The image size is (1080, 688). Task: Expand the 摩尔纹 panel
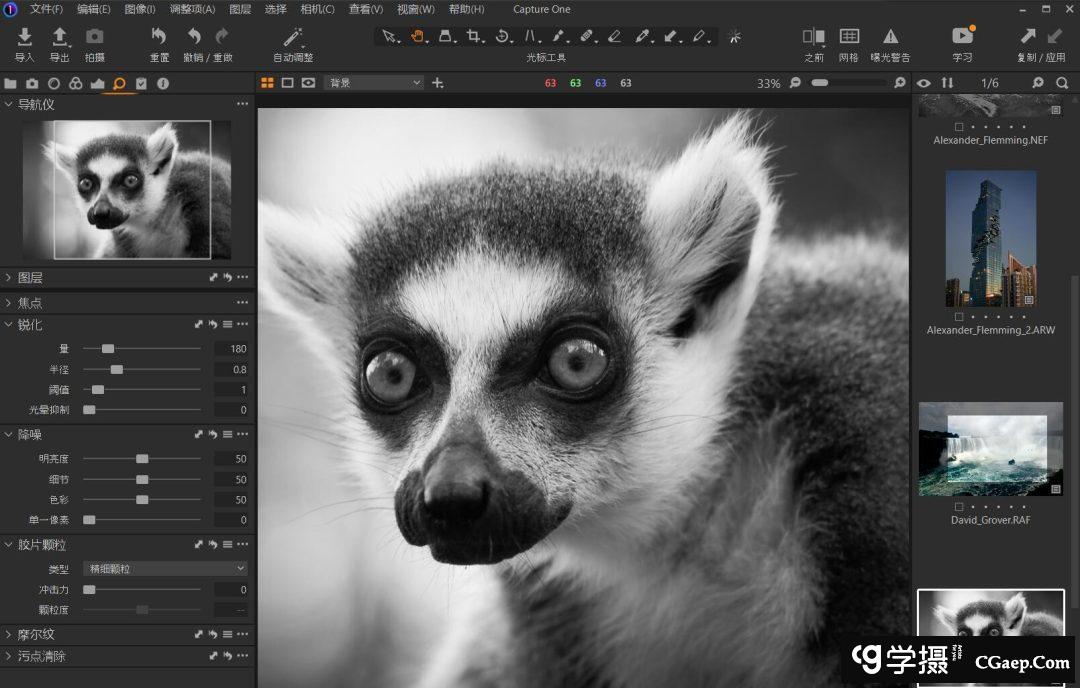tap(36, 634)
